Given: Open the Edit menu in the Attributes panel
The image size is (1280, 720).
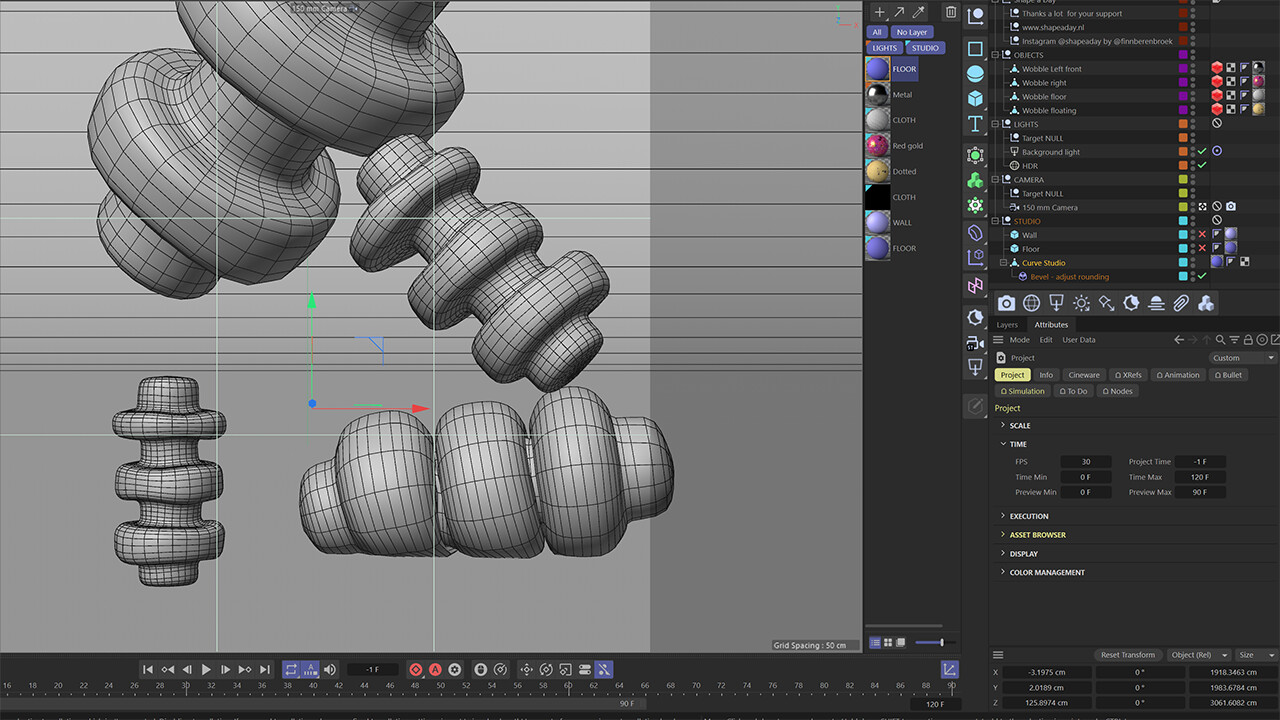Looking at the screenshot, I should (x=1046, y=340).
